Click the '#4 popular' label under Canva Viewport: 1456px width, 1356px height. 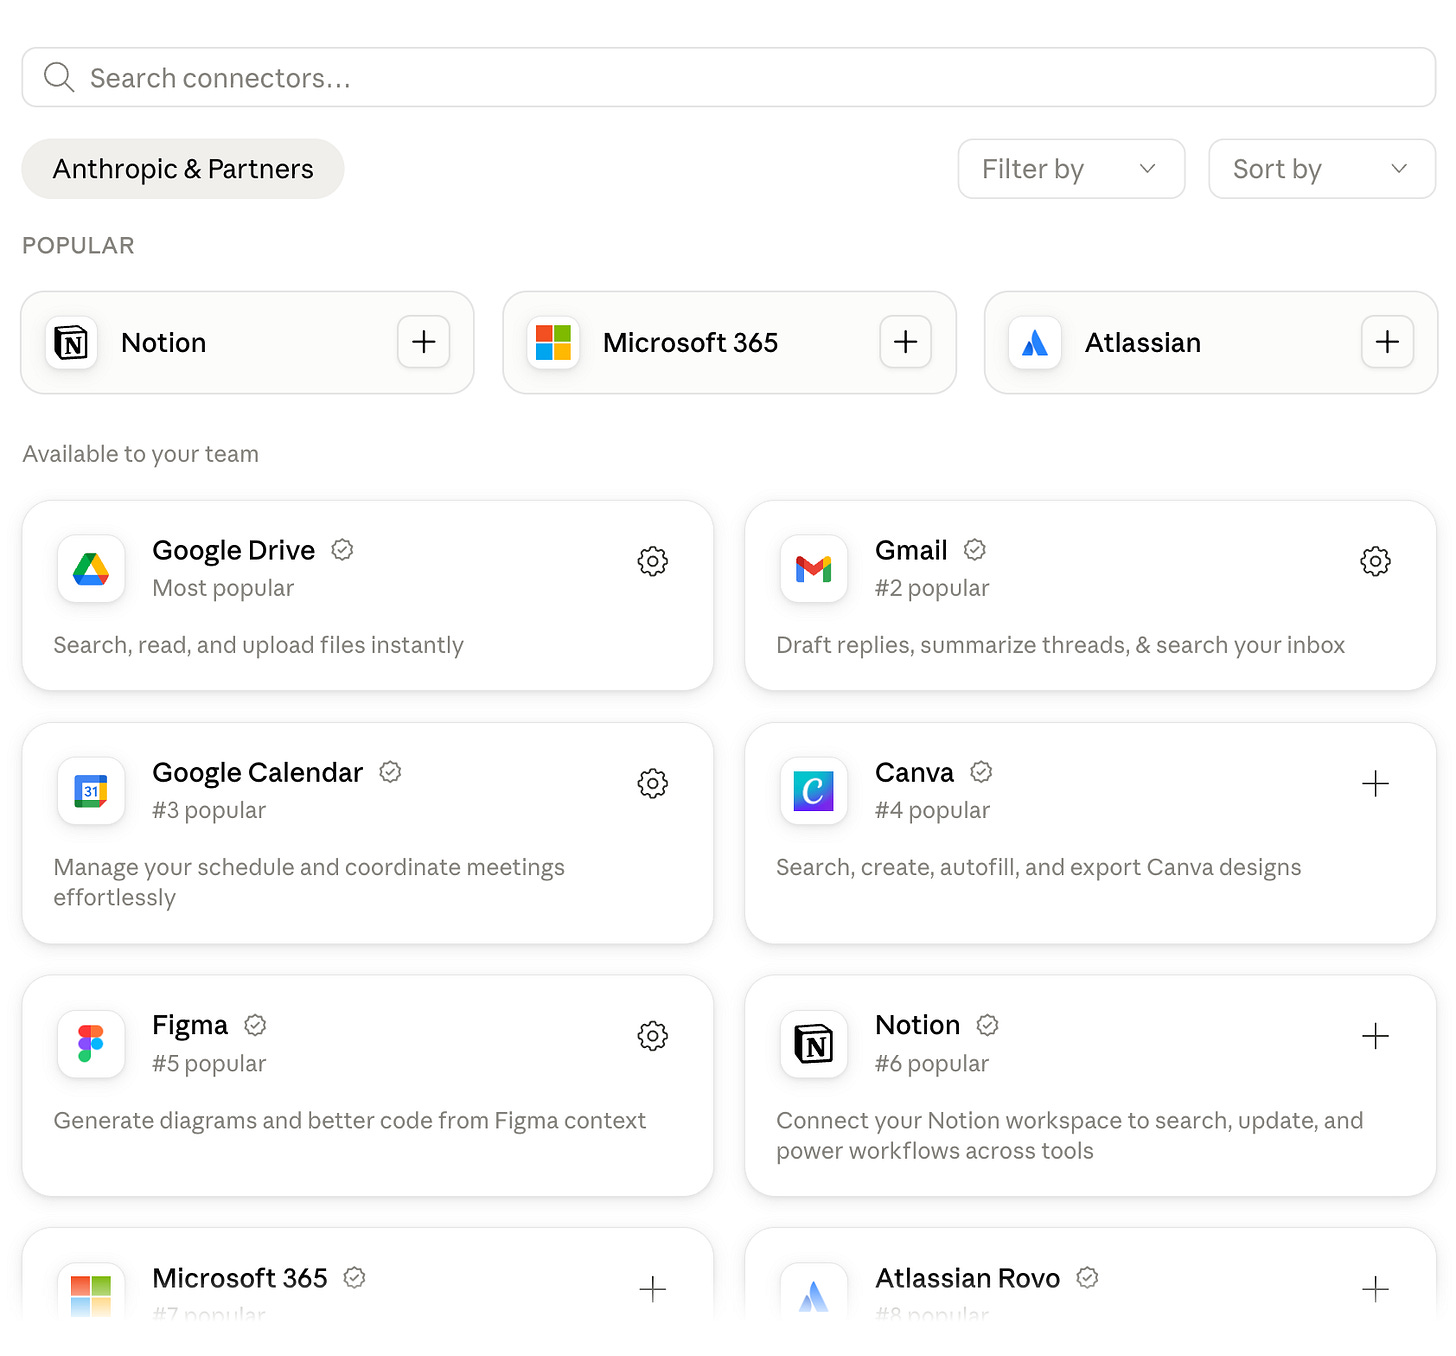932,810
